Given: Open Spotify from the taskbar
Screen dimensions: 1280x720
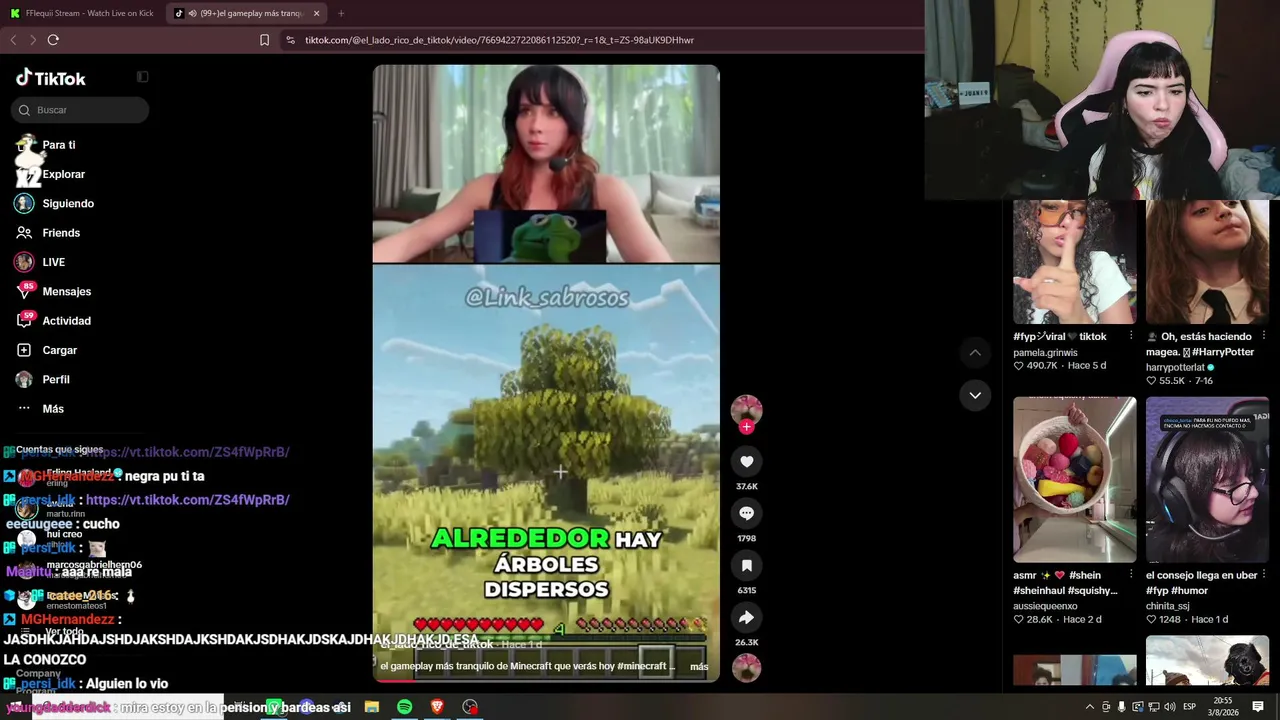Looking at the screenshot, I should [x=404, y=707].
